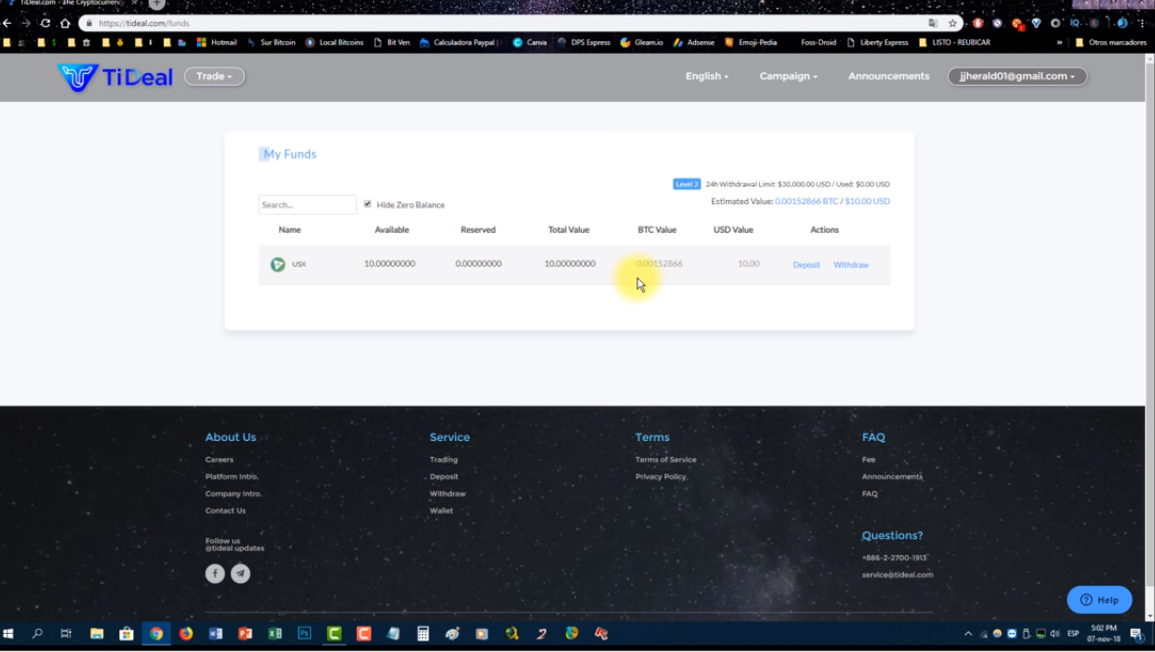Image resolution: width=1155 pixels, height=652 pixels.
Task: Click the $10.00 USD estimated value
Action: [867, 201]
